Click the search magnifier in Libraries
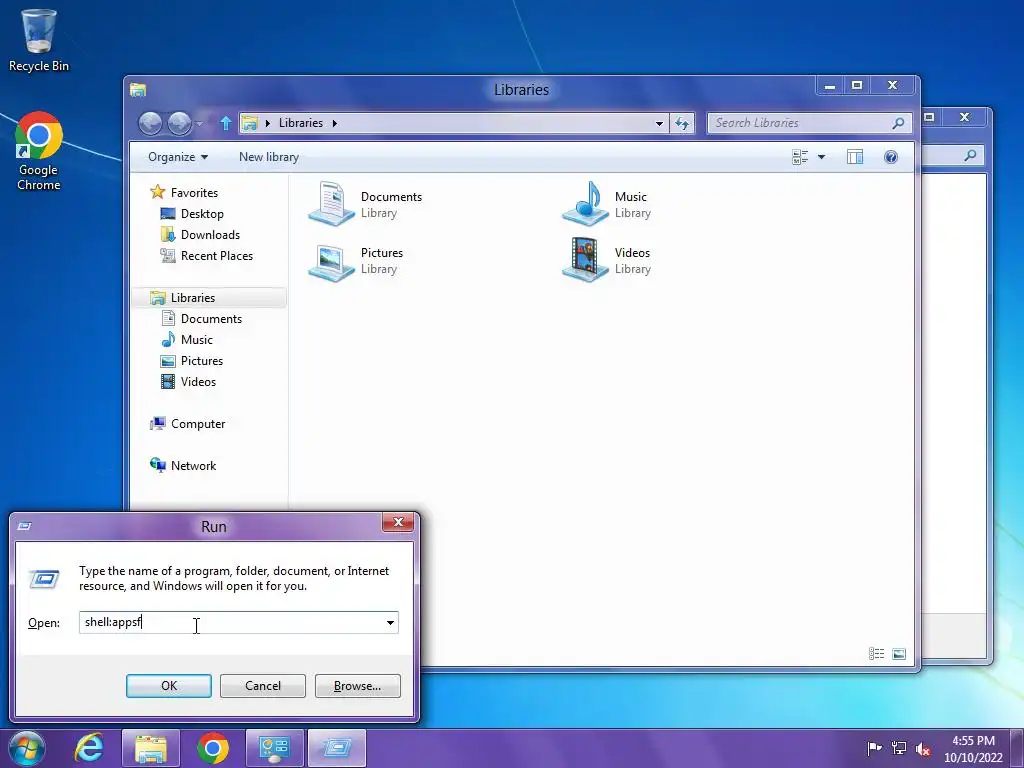The image size is (1024, 768). [898, 123]
